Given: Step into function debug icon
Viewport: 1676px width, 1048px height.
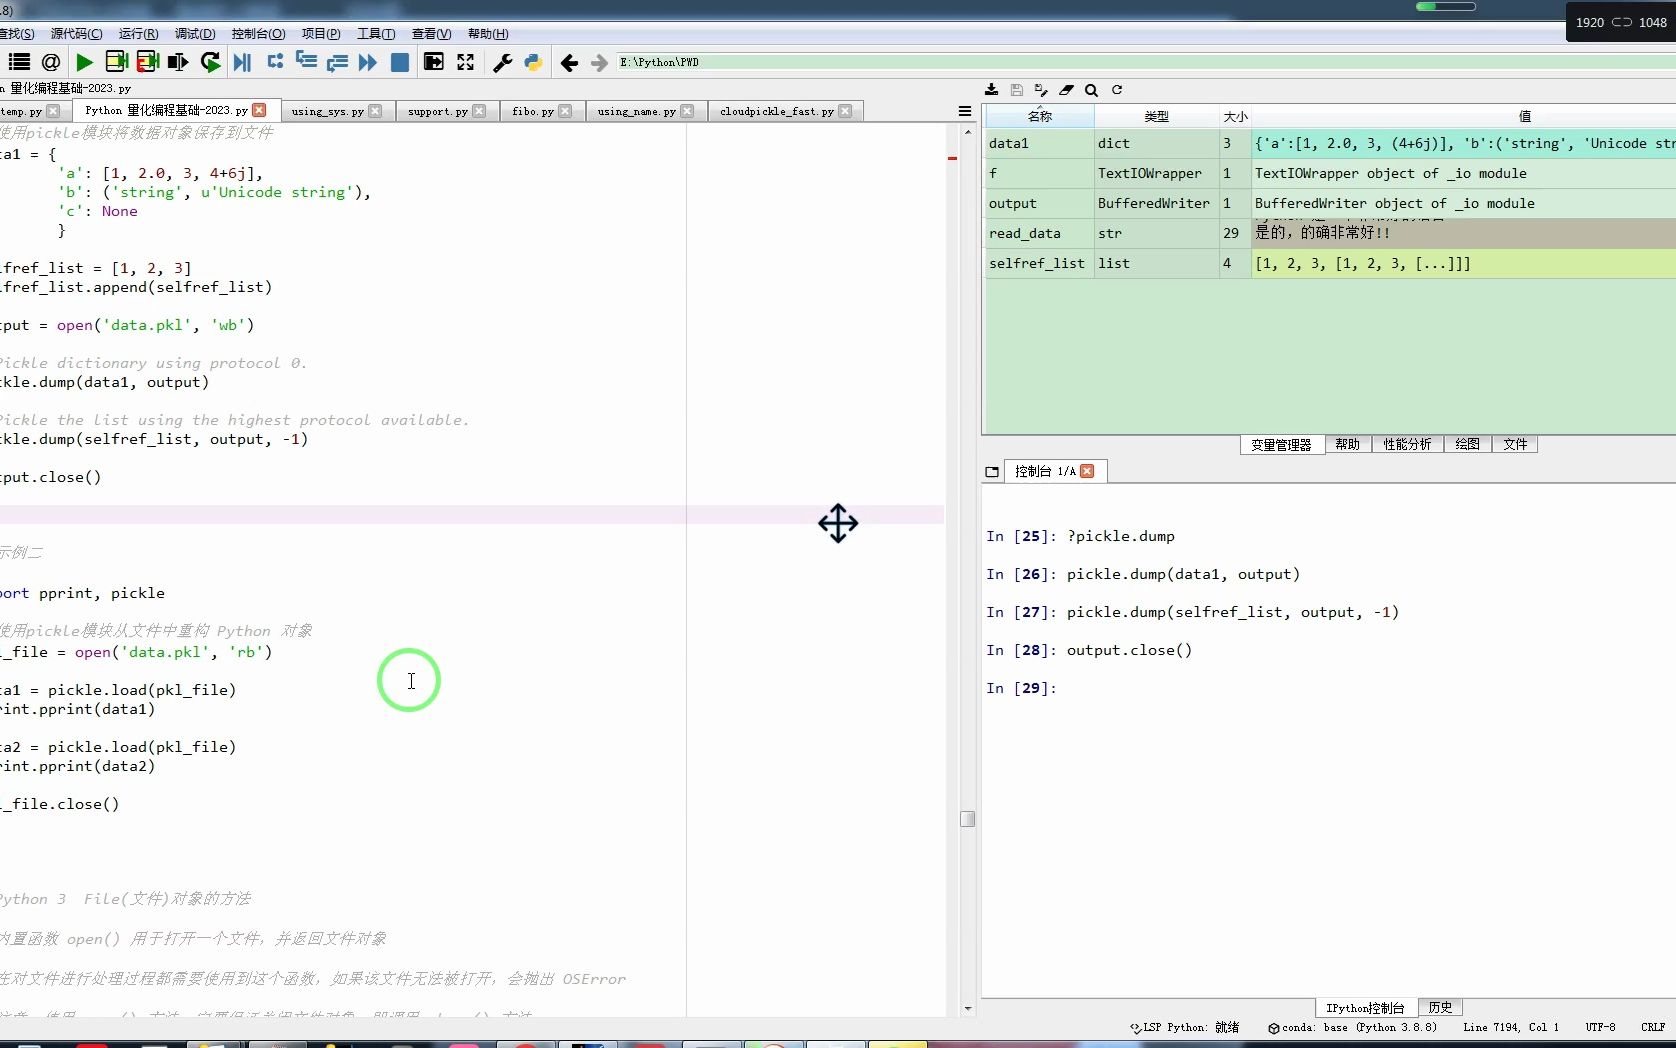Looking at the screenshot, I should pyautogui.click(x=306, y=62).
